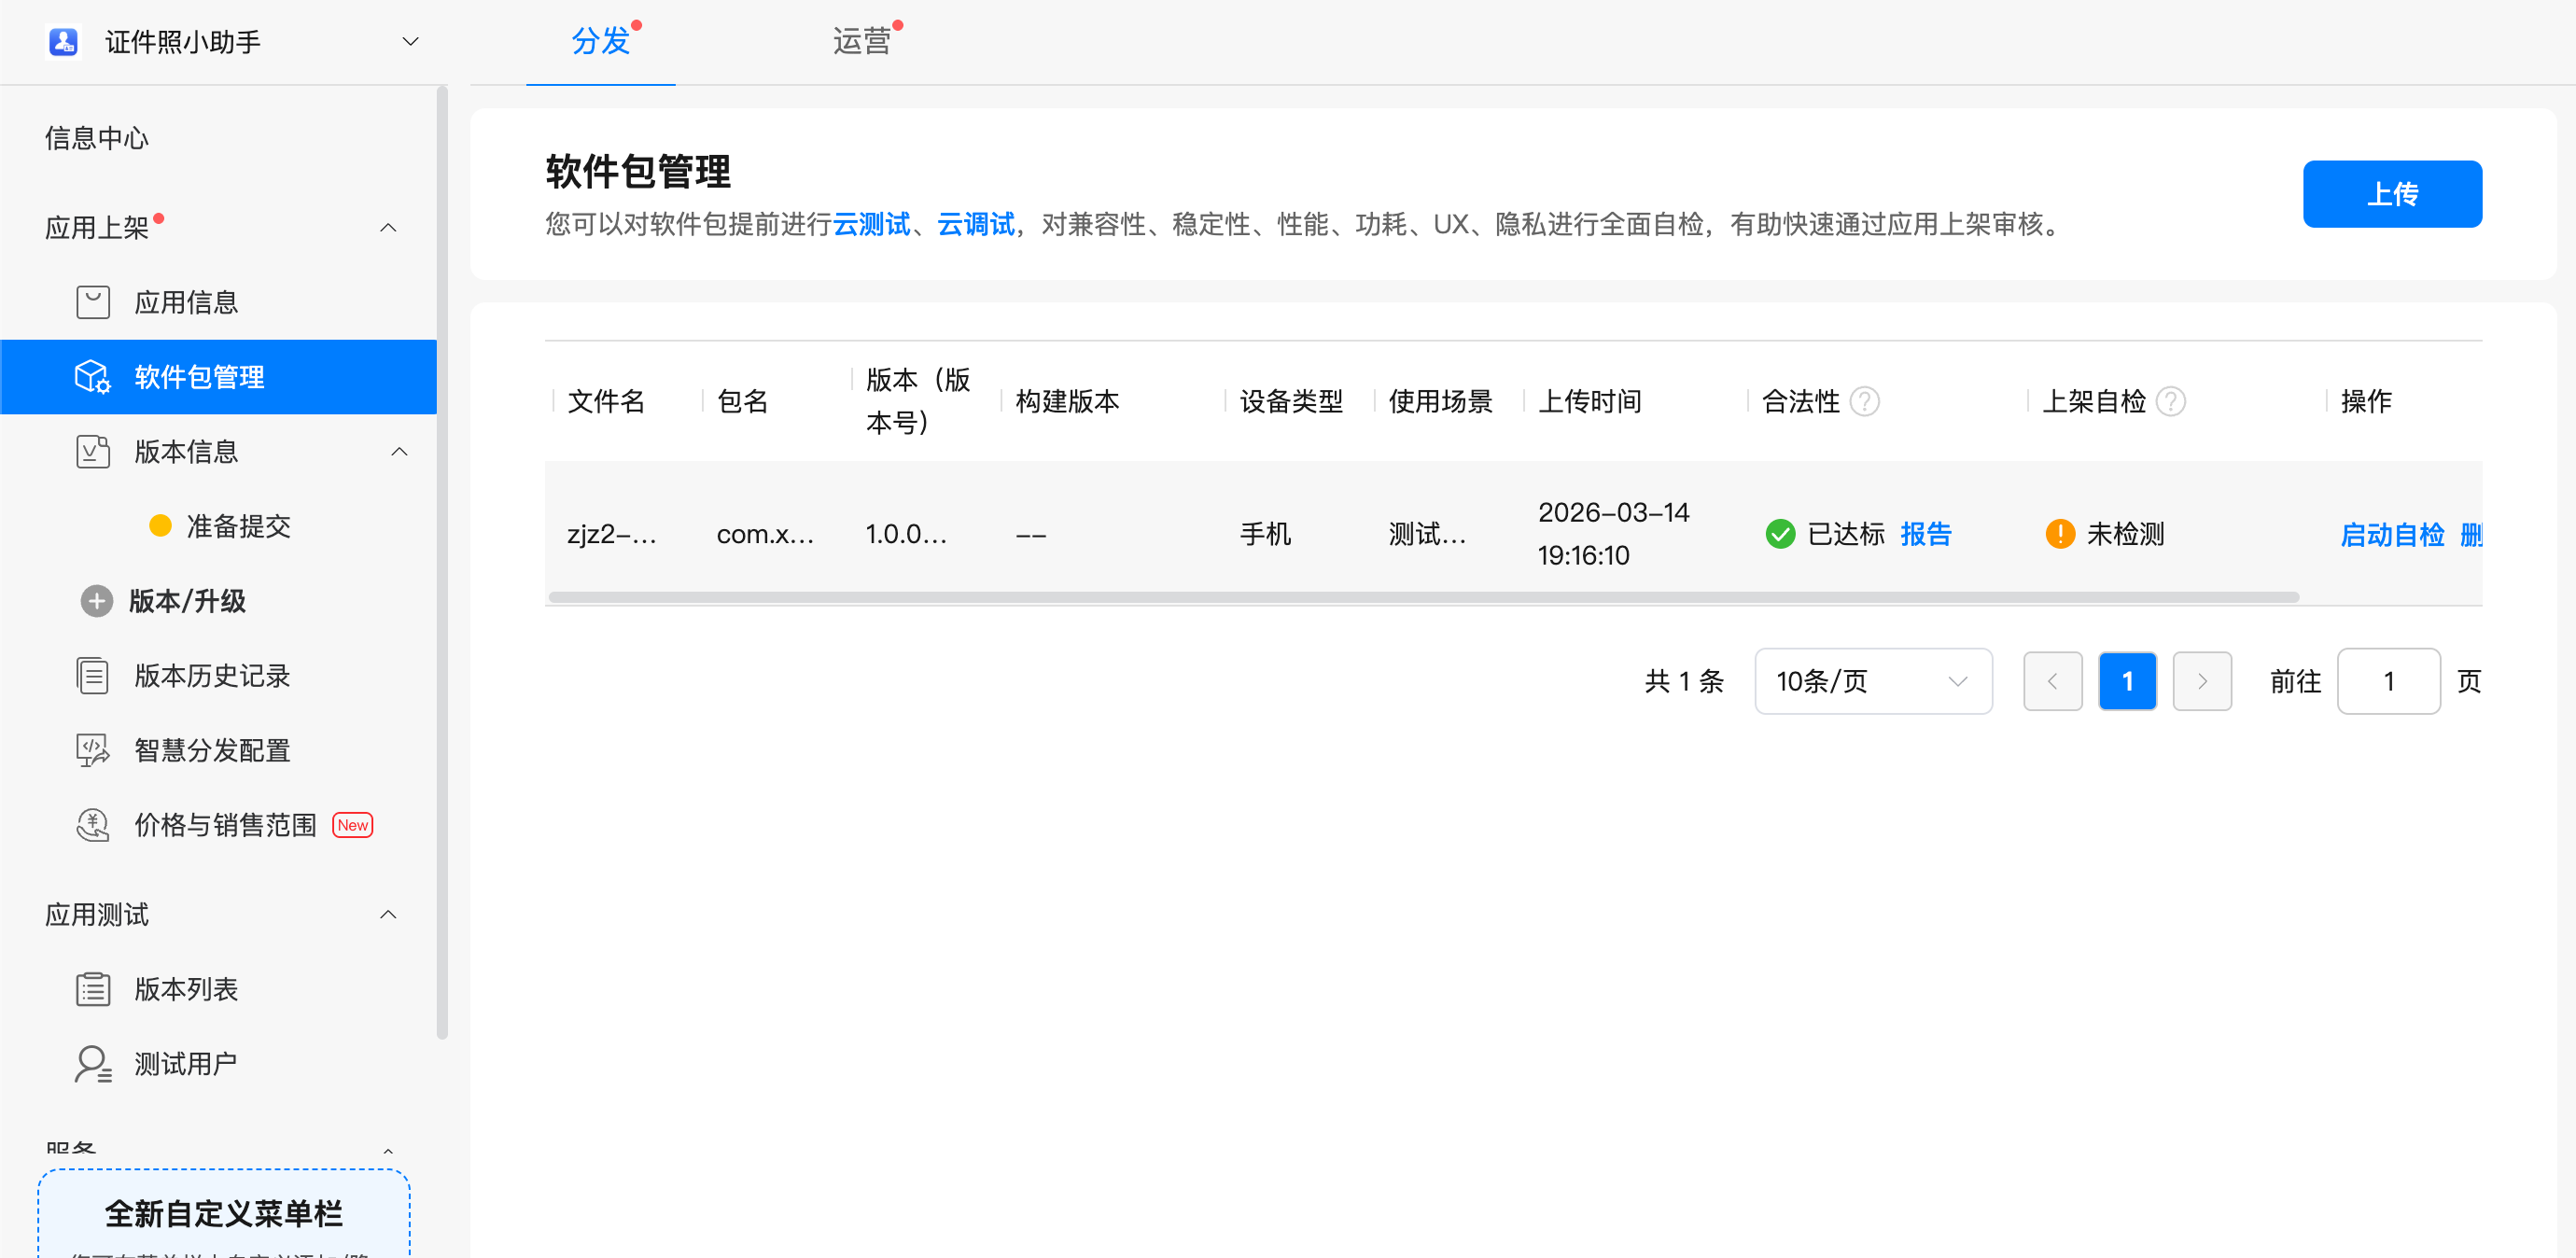This screenshot has height=1258, width=2576.
Task: Click the 全新自定义菜单栏 tip card
Action: pos(224,1213)
